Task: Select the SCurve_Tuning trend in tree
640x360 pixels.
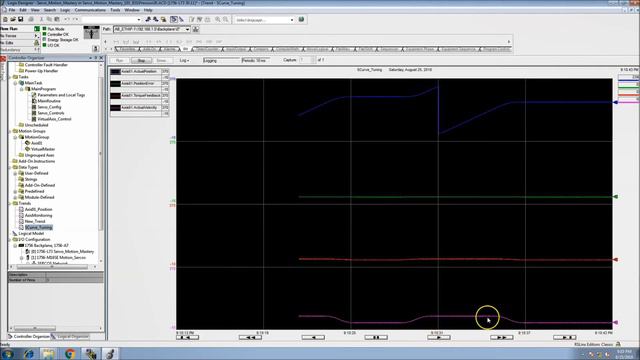Action: 39,227
